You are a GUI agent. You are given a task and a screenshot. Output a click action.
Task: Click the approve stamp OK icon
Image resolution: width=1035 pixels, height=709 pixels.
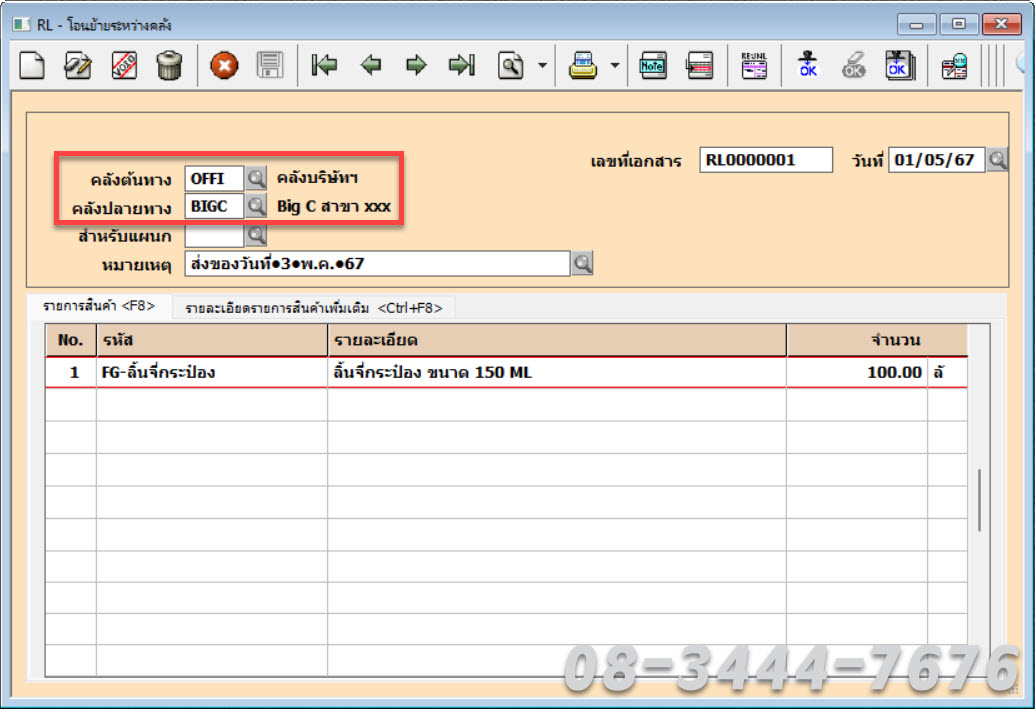(x=808, y=64)
